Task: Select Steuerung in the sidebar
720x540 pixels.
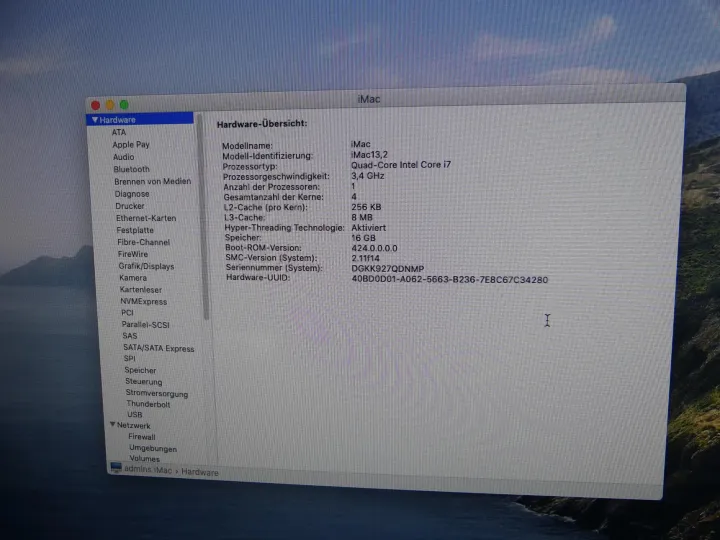Action: (x=144, y=382)
